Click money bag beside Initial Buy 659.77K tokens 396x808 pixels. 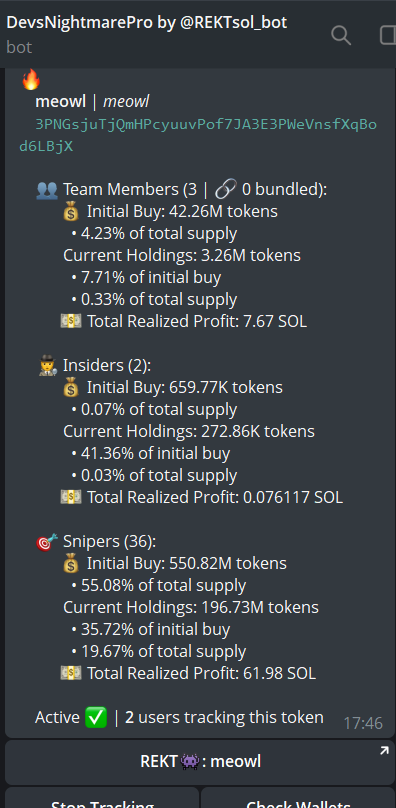[x=71, y=388]
